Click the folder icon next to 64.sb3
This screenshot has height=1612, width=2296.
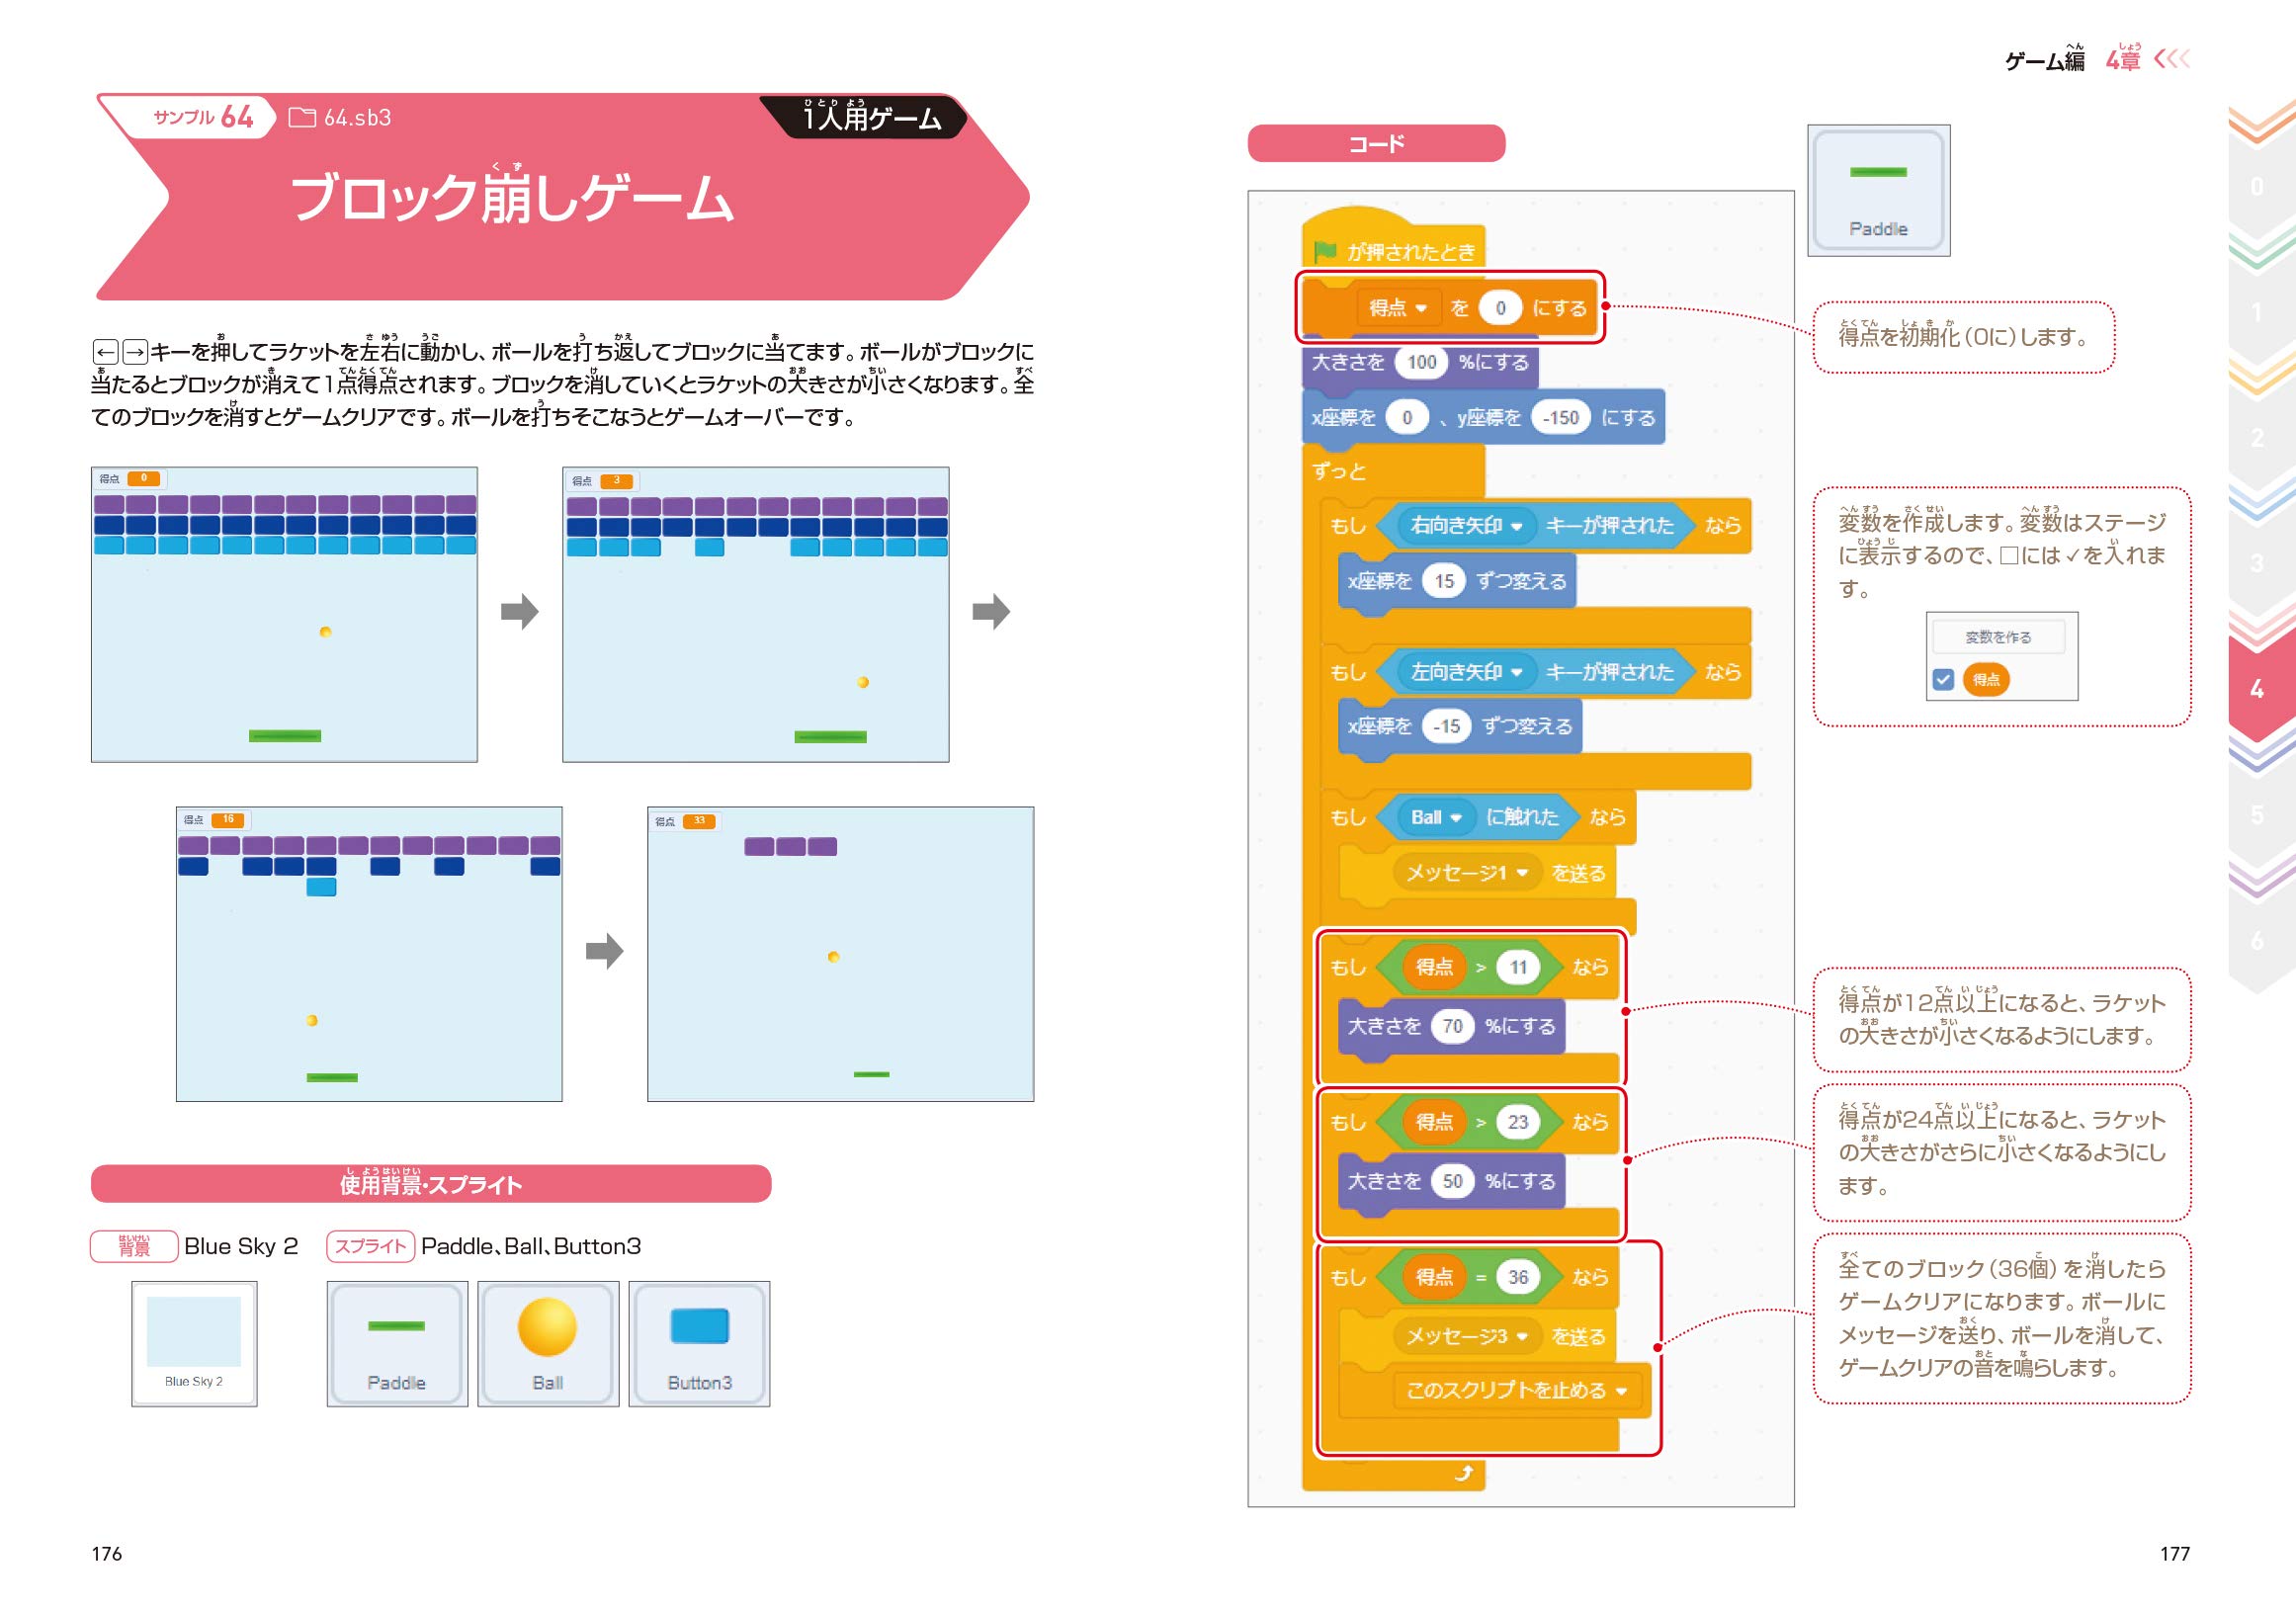point(301,118)
